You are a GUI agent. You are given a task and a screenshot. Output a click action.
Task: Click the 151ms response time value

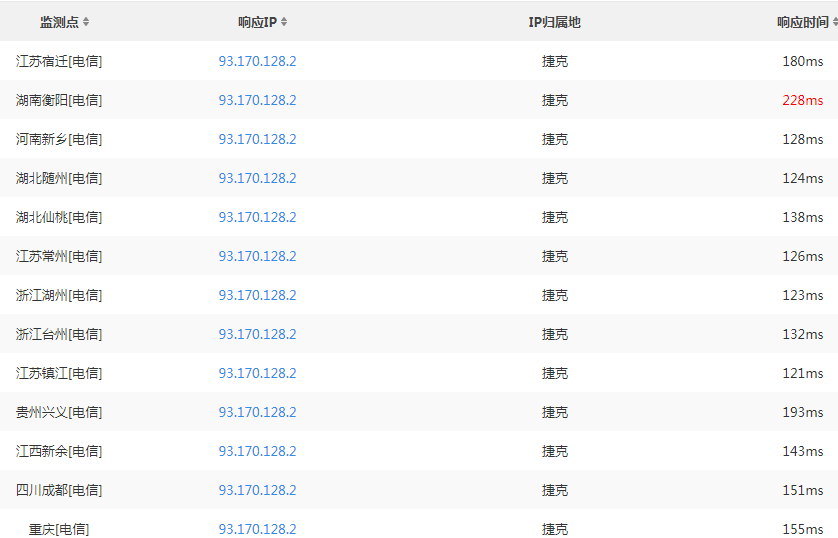click(803, 490)
